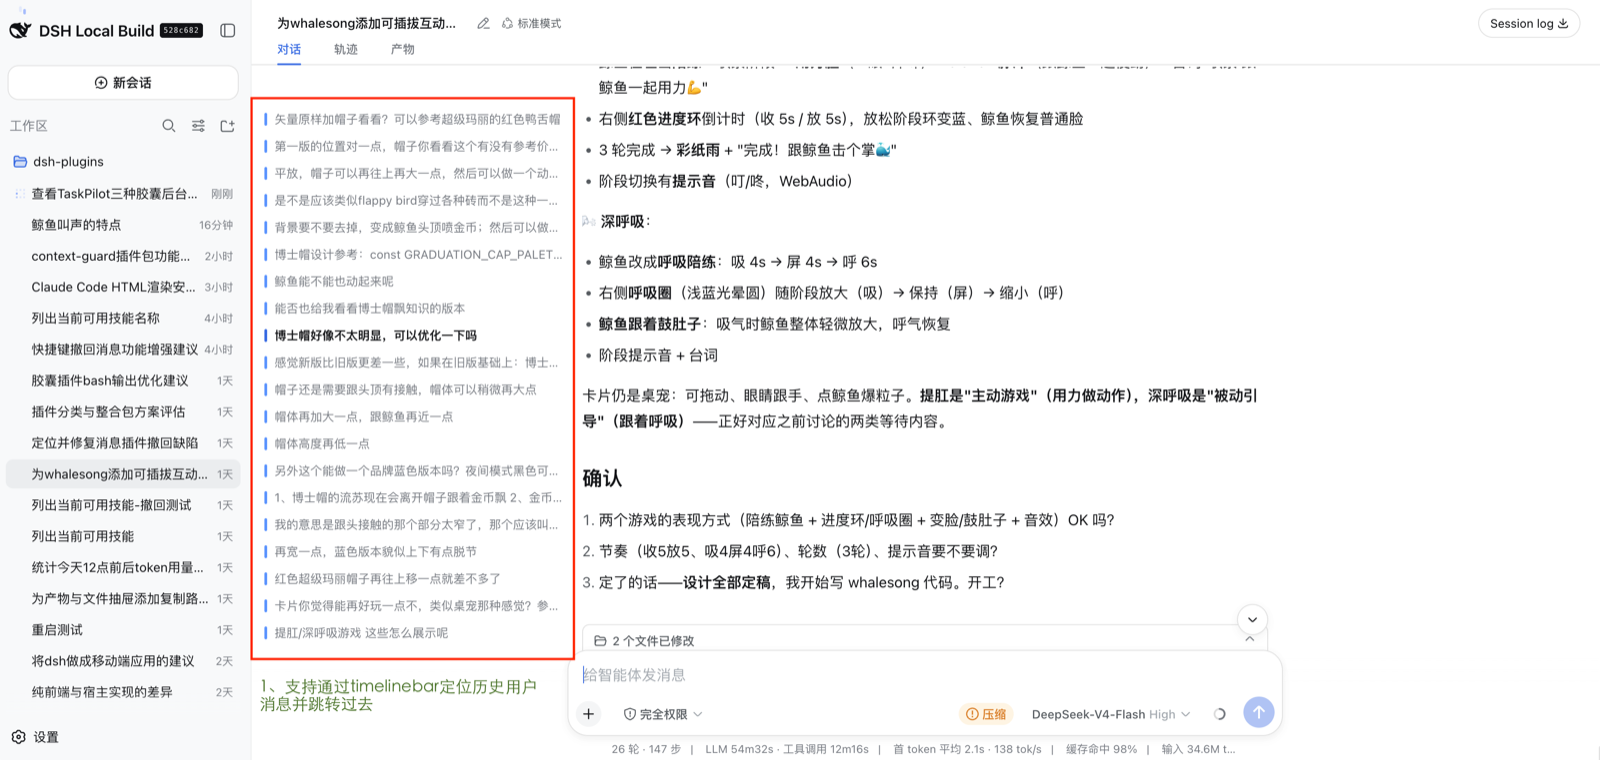Viewport: 1600px width, 760px height.
Task: Download the Session log
Action: pos(1529,24)
